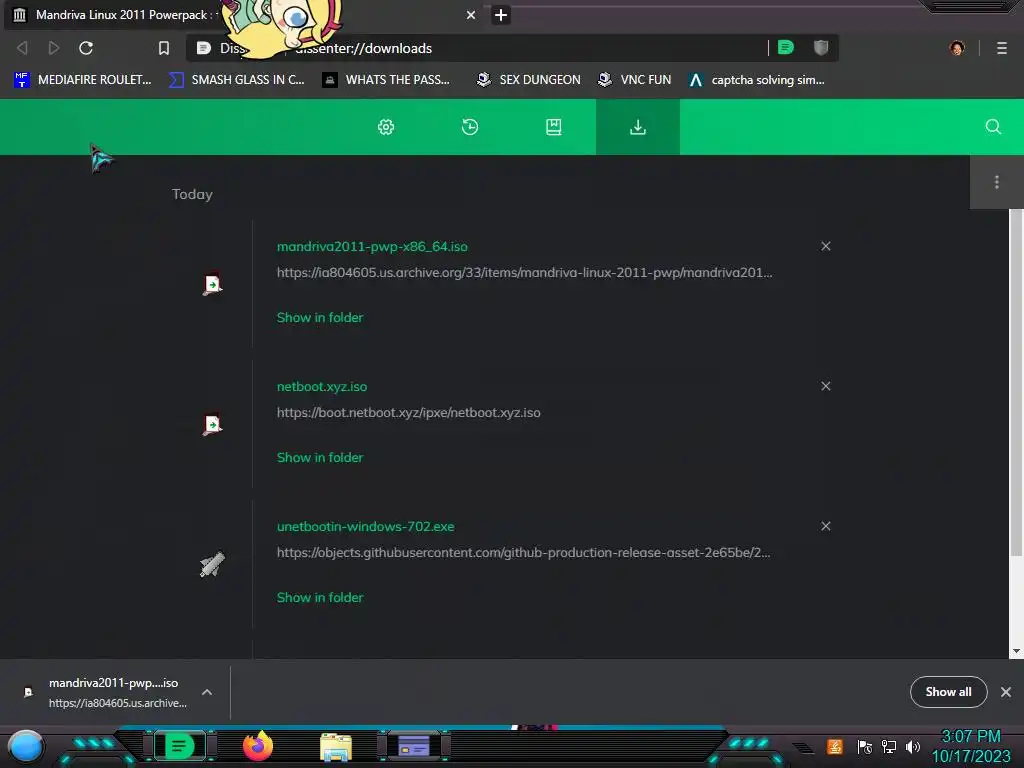Open the shields icon in address bar
Viewport: 1024px width, 768px height.
pyautogui.click(x=821, y=47)
